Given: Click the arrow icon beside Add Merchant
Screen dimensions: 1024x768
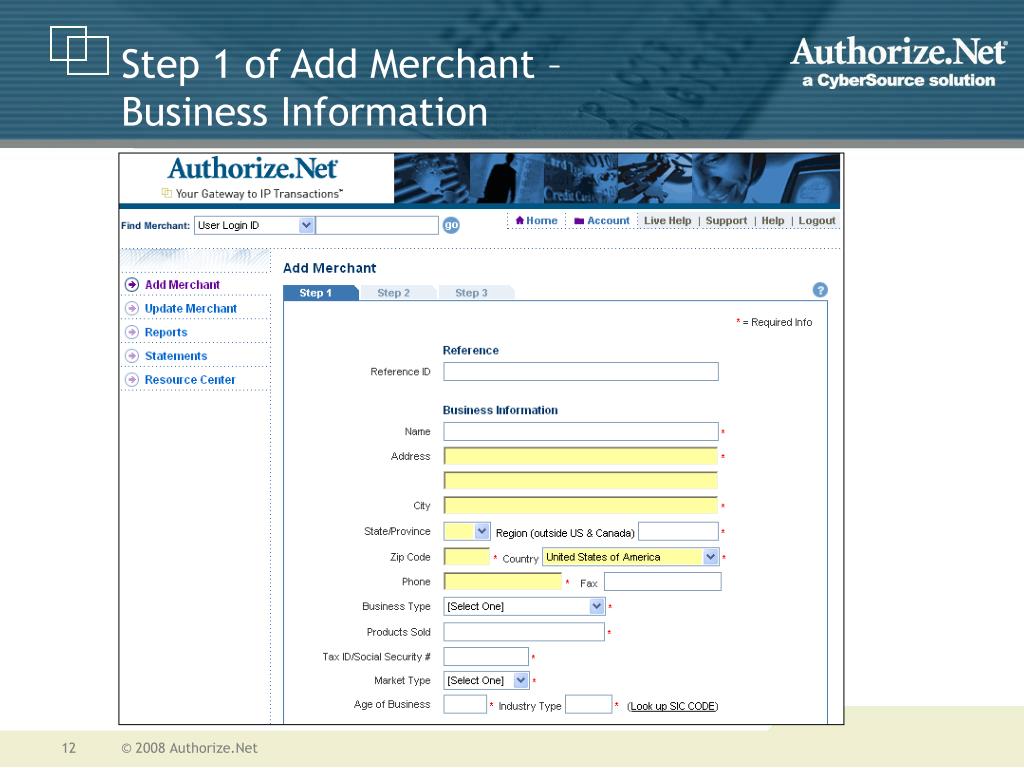Looking at the screenshot, I should [x=132, y=285].
